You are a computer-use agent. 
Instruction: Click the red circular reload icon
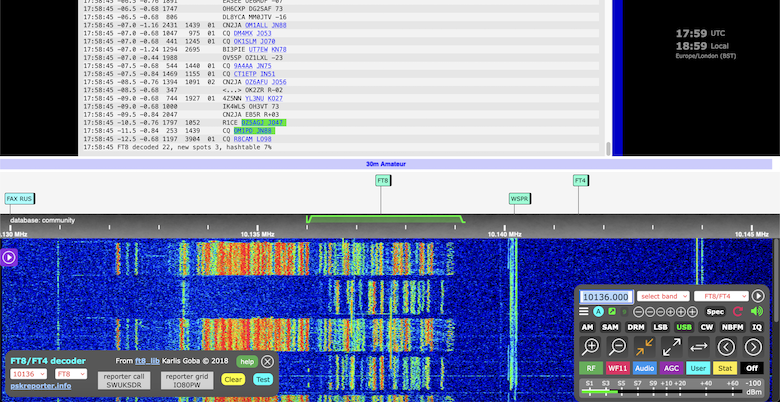(x=738, y=312)
